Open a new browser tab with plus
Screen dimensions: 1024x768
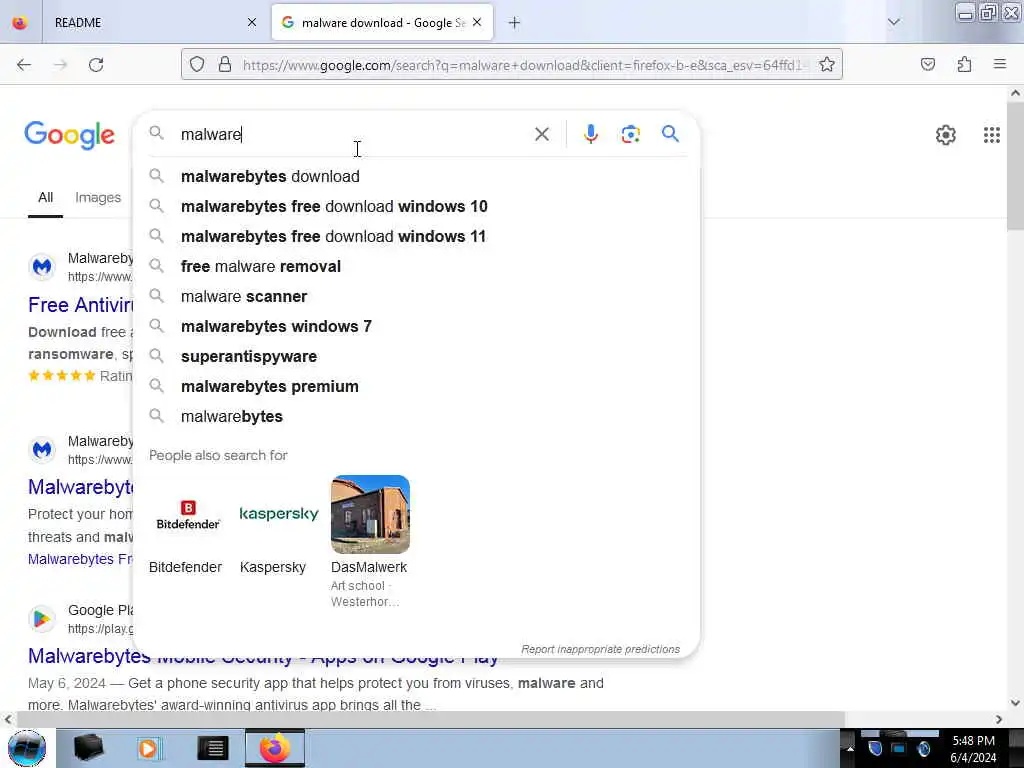pos(514,23)
